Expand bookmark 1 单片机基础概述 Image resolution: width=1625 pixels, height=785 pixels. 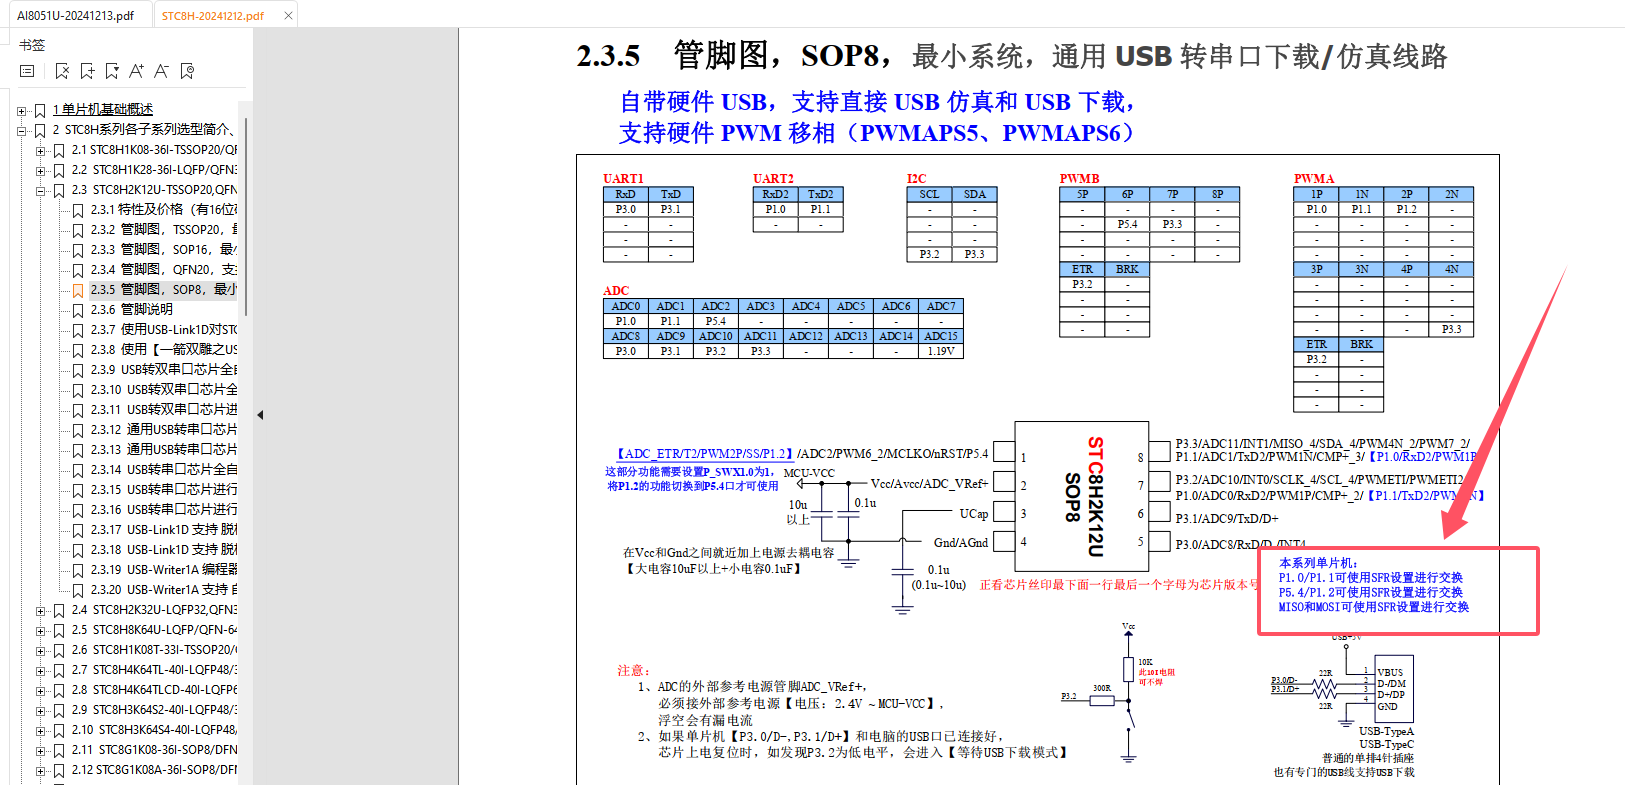tap(21, 110)
